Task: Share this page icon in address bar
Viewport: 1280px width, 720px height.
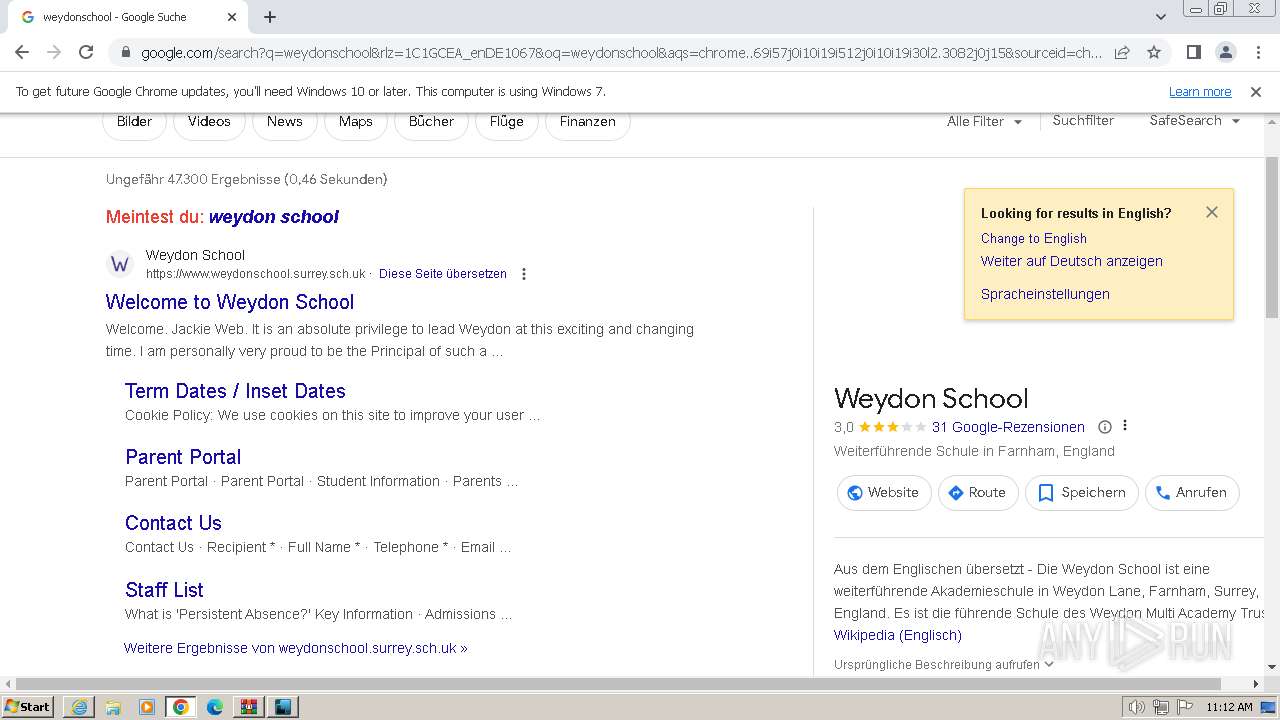Action: point(1122,52)
